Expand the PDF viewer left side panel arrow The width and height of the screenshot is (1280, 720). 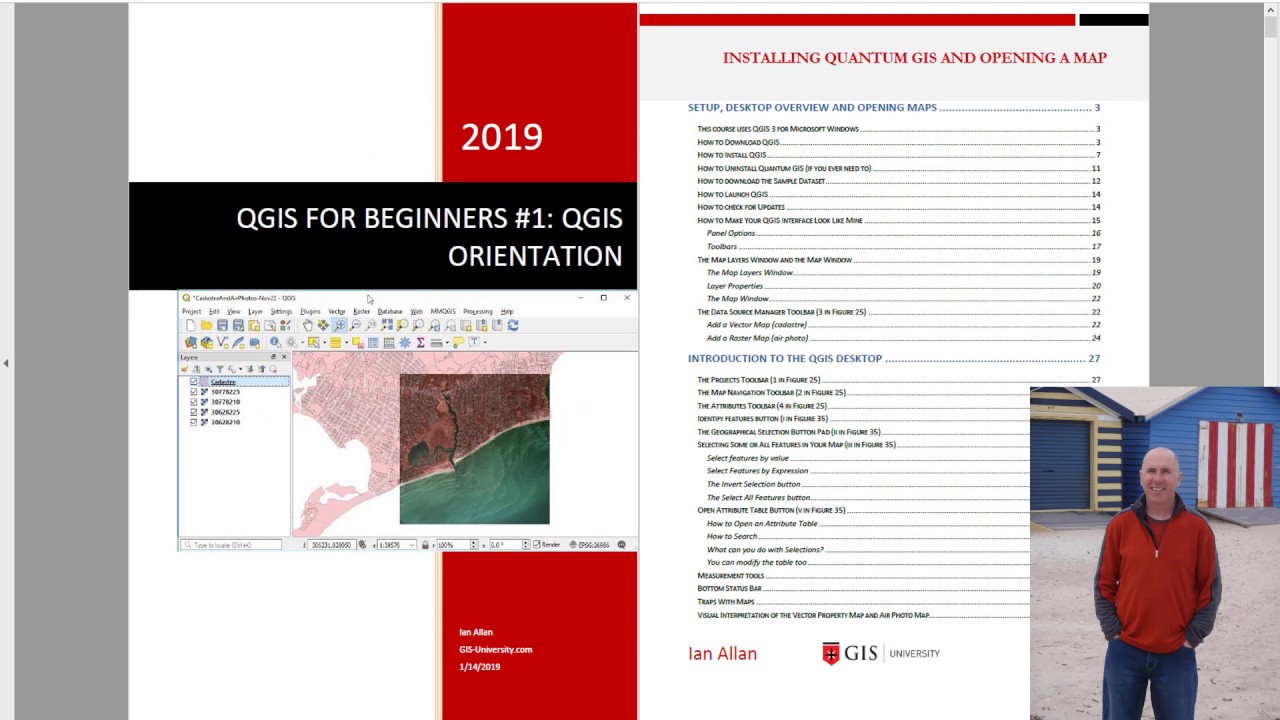5,363
